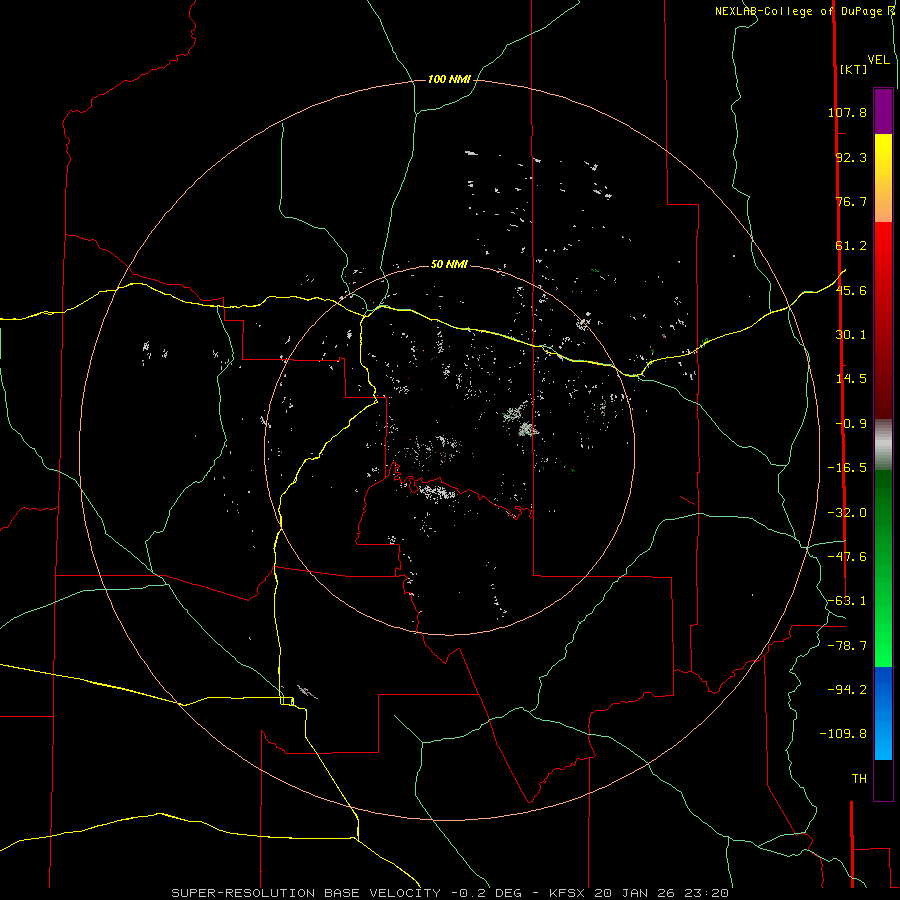Click the 50 NMI range ring label

449,265
